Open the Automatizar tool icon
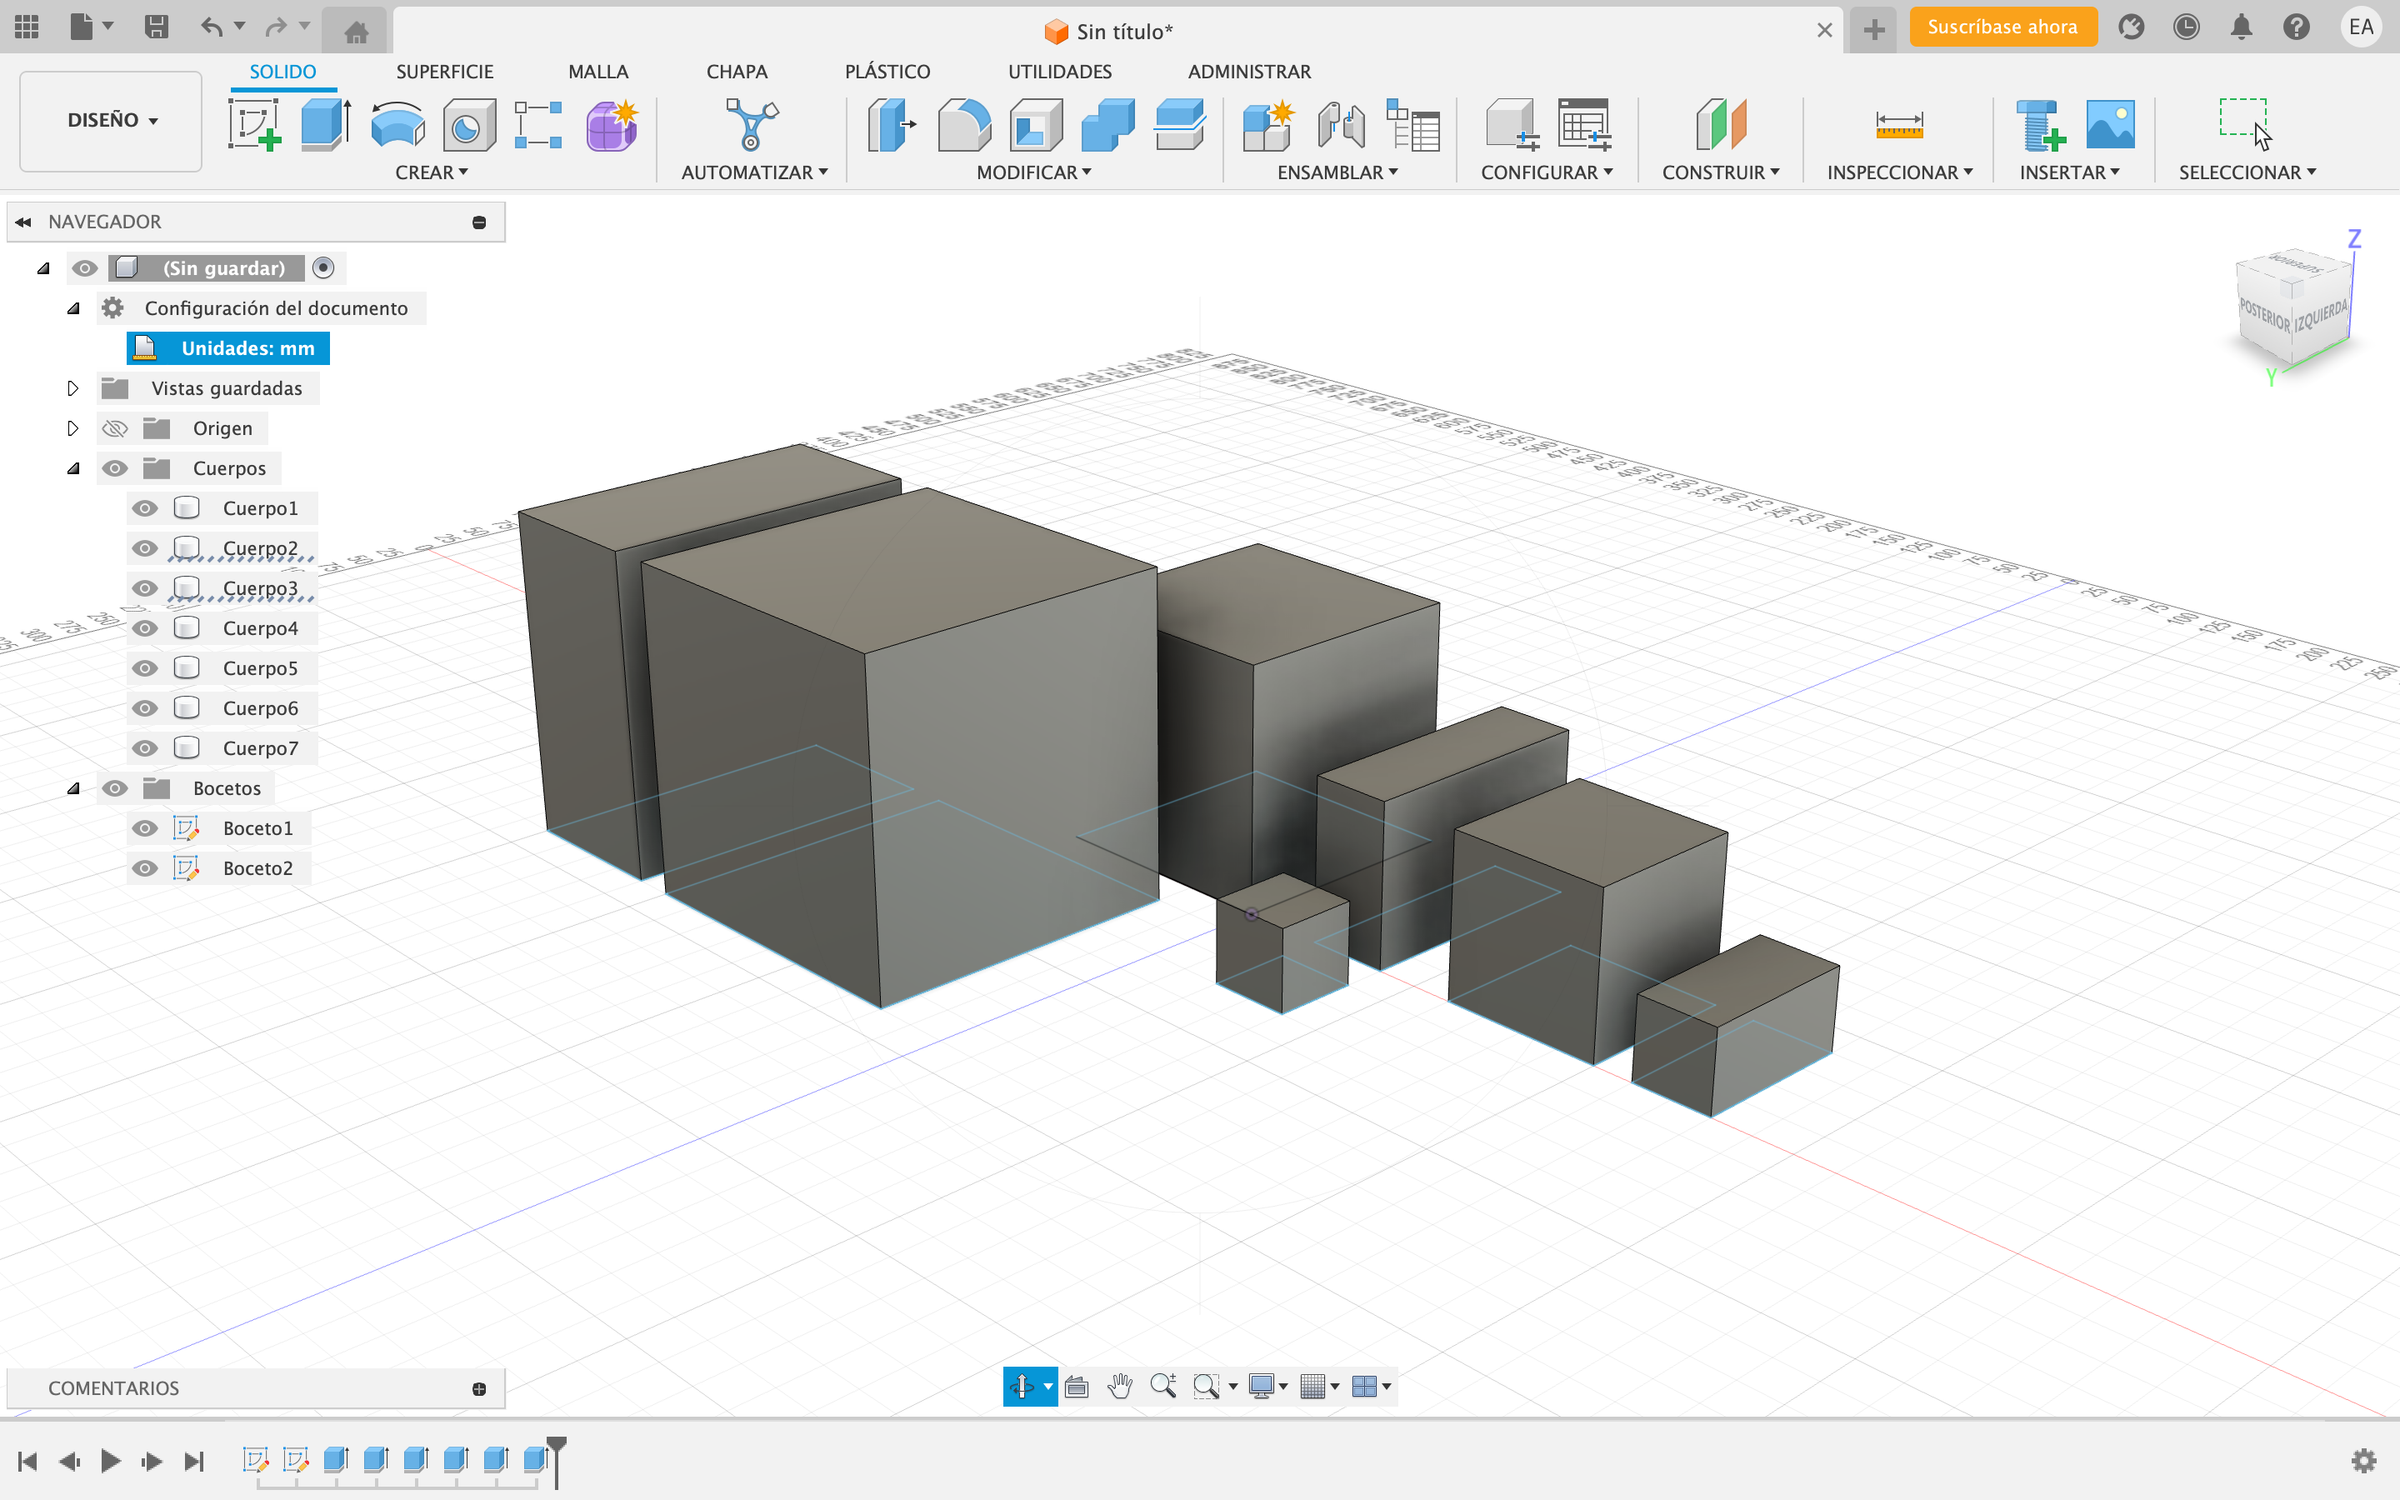2400x1500 pixels. (751, 125)
